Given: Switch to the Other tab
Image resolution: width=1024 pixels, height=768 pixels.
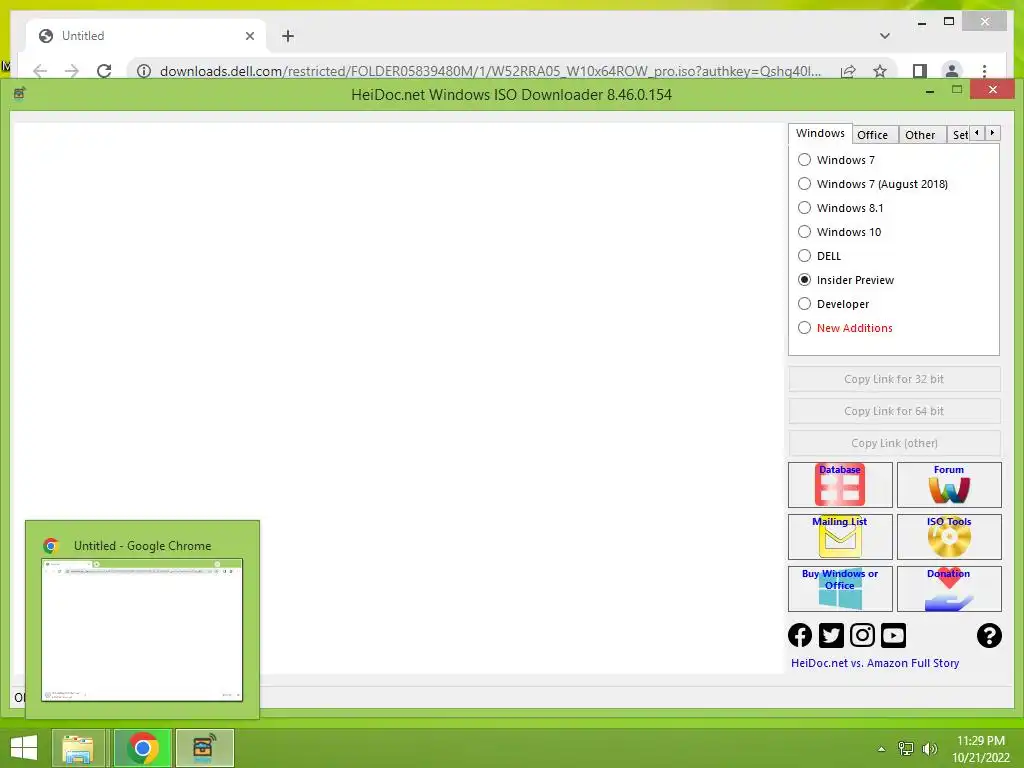Looking at the screenshot, I should tap(922, 135).
